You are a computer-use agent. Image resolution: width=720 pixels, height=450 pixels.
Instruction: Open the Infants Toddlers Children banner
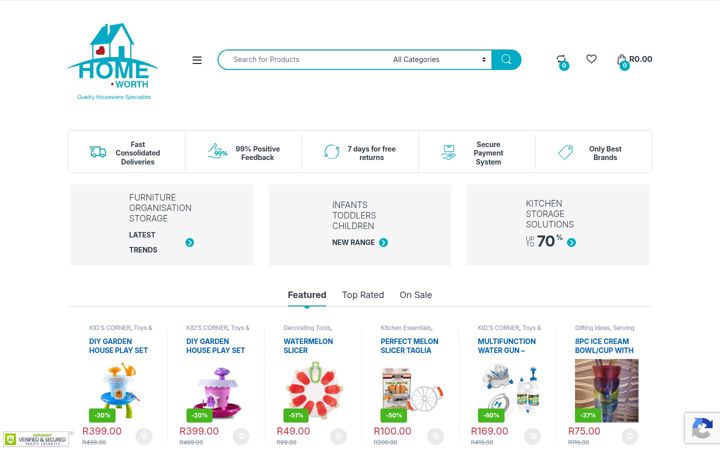click(x=360, y=225)
